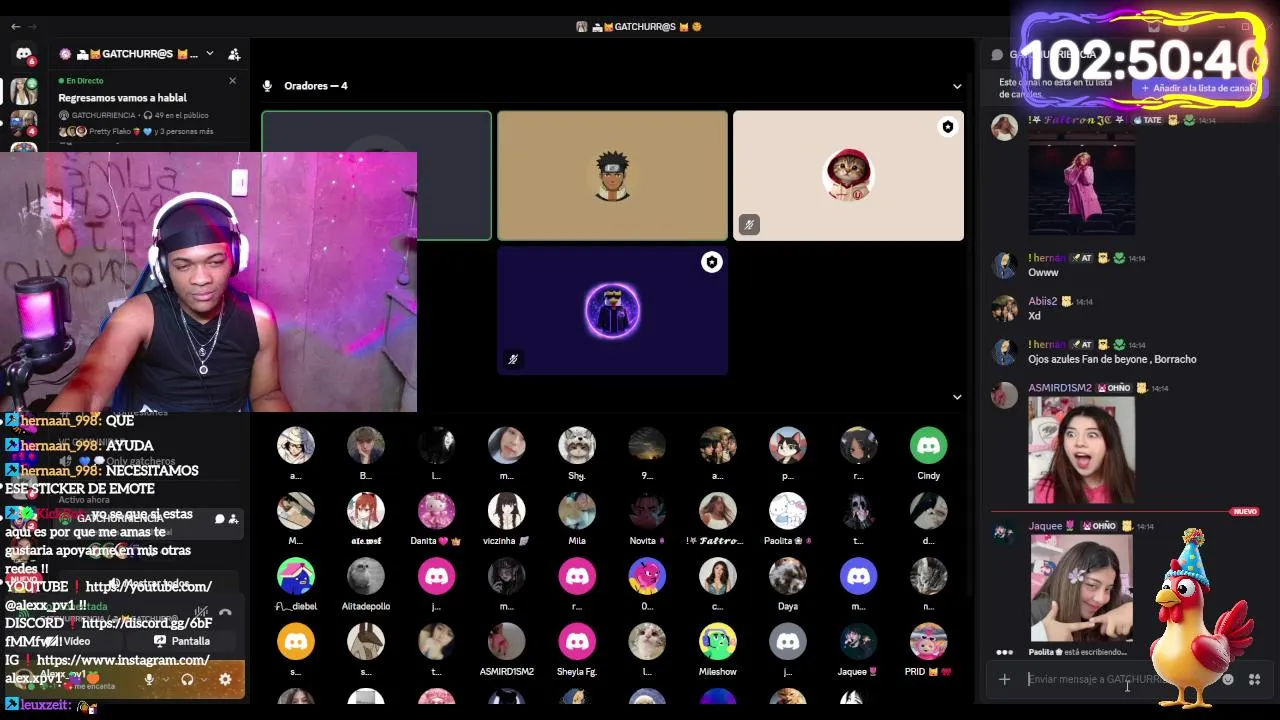Click the Añadir a la lista de canales button
This screenshot has height=720, width=1280.
[x=1198, y=88]
